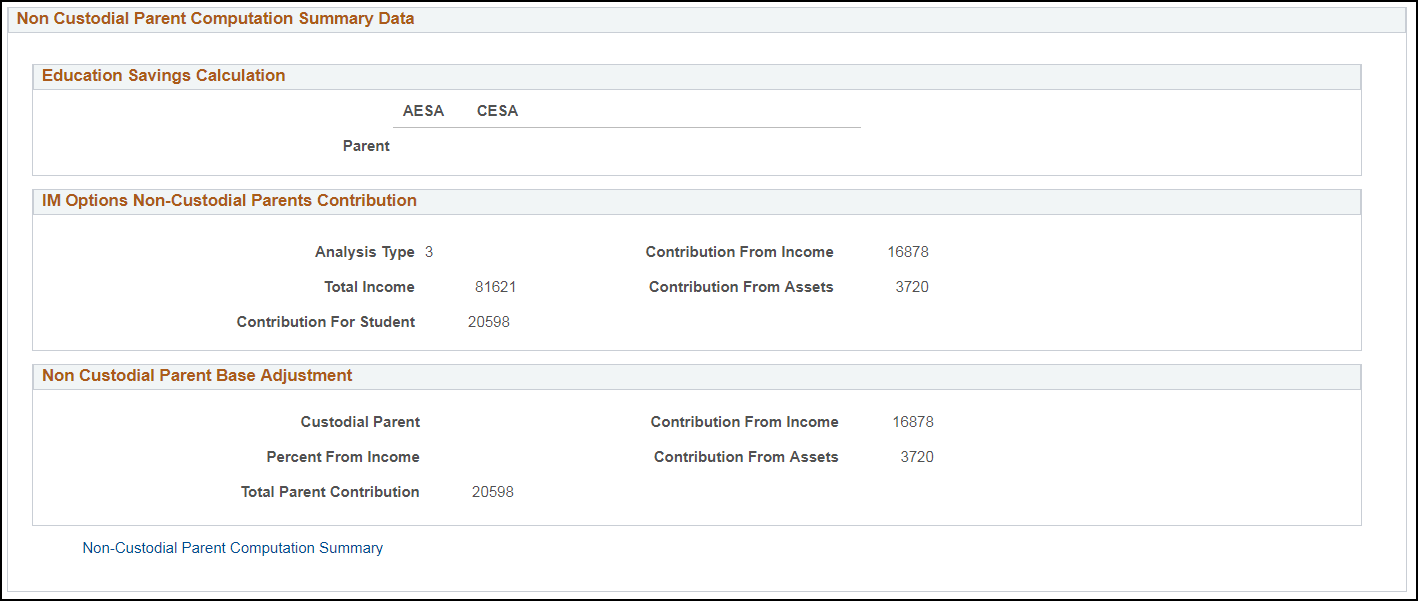Click the IM Options Non-Custodial Parents Contribution header
The image size is (1418, 601).
coord(228,200)
